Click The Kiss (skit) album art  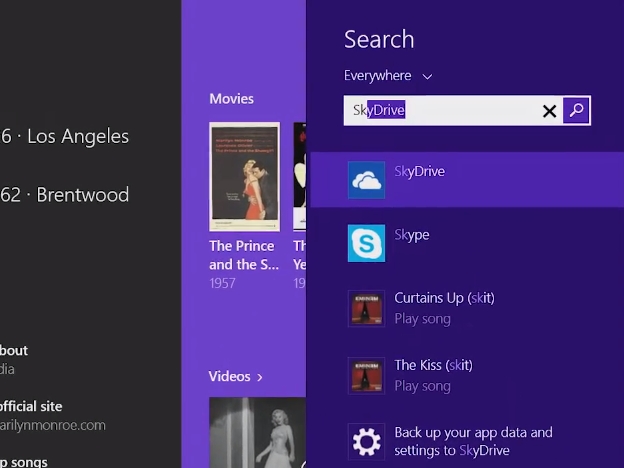point(366,376)
